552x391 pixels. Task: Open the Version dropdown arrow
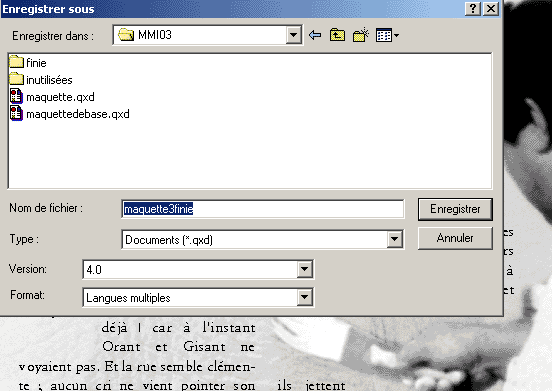305,269
